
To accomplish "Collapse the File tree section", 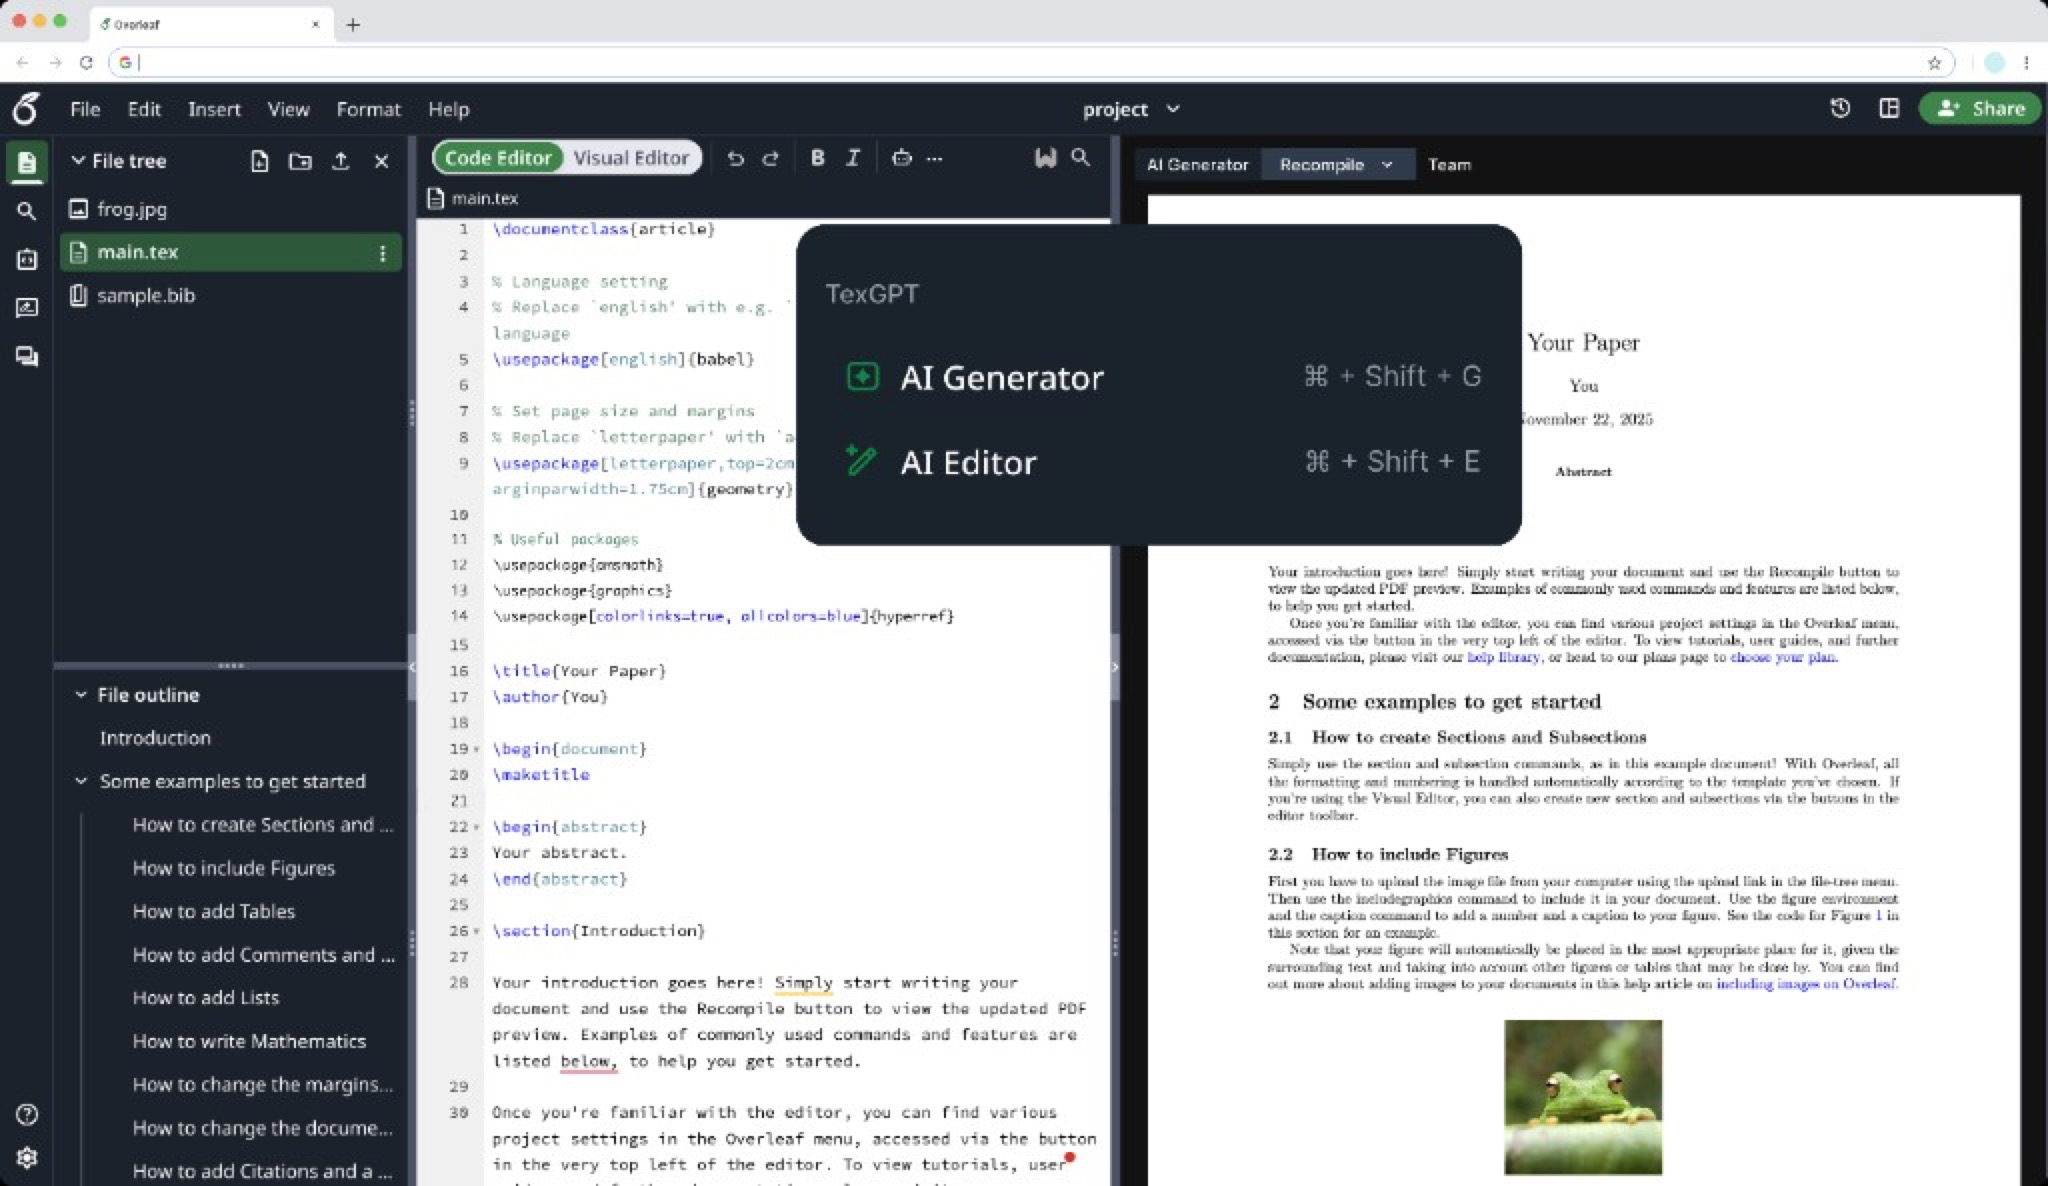I will click(x=78, y=160).
